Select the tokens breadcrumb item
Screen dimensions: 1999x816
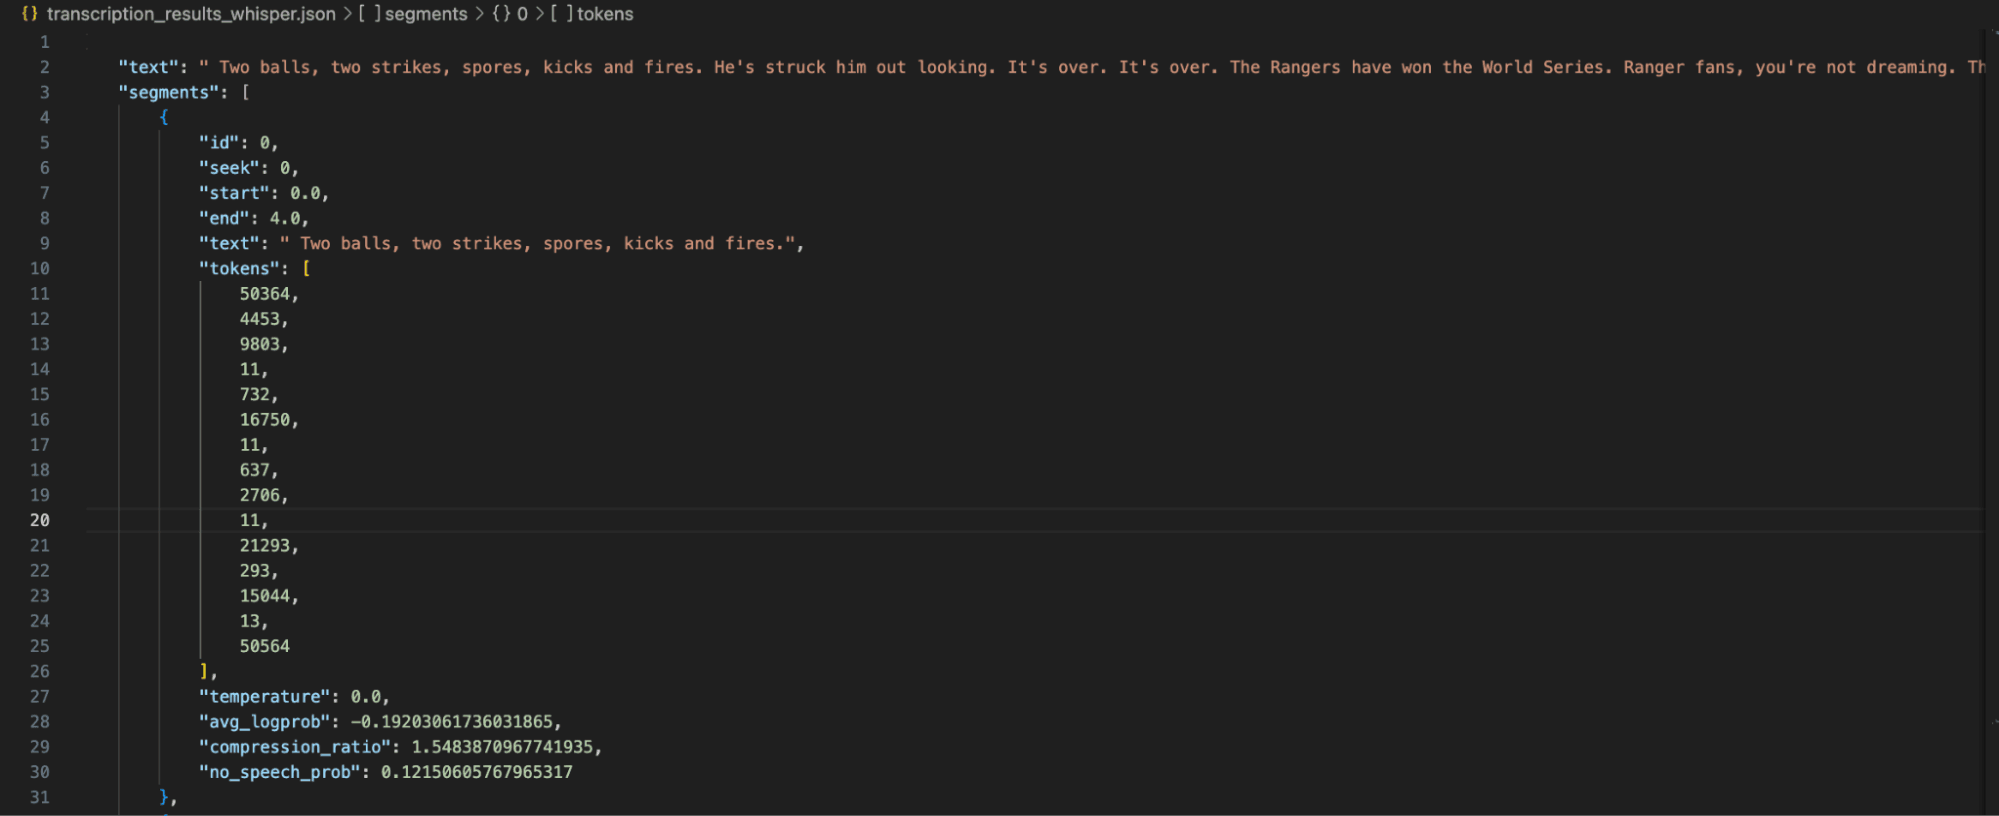coord(605,14)
